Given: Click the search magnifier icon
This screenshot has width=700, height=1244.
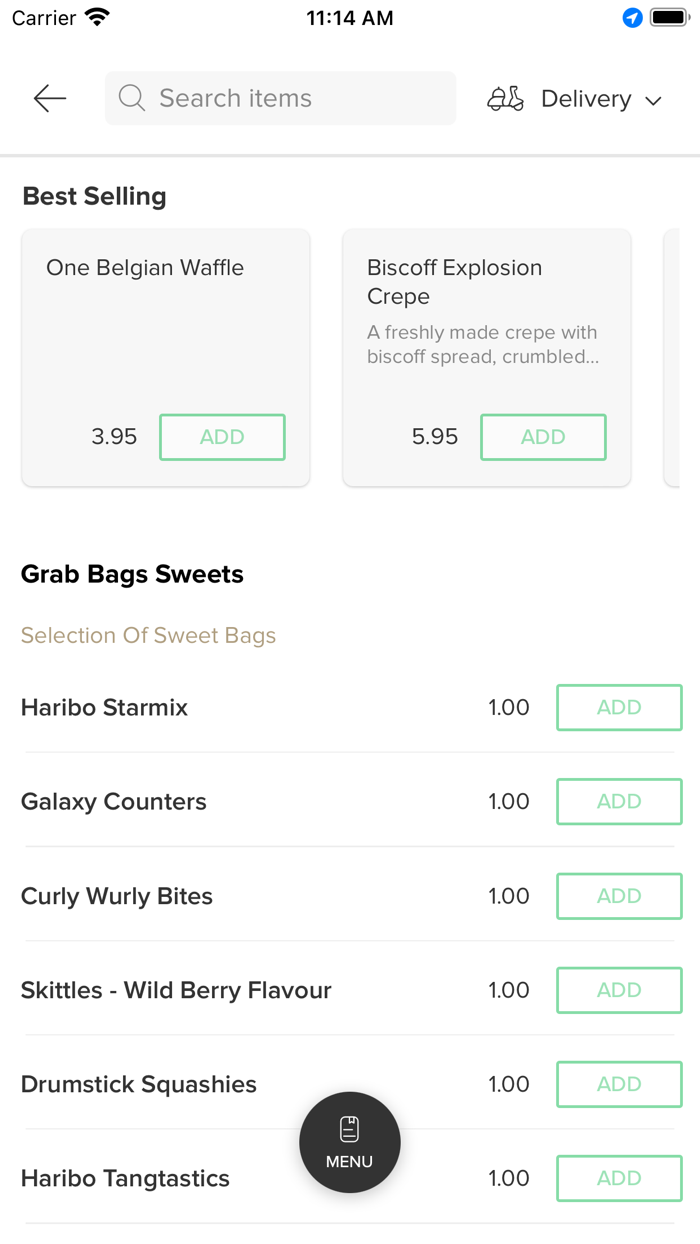Looking at the screenshot, I should pos(131,98).
